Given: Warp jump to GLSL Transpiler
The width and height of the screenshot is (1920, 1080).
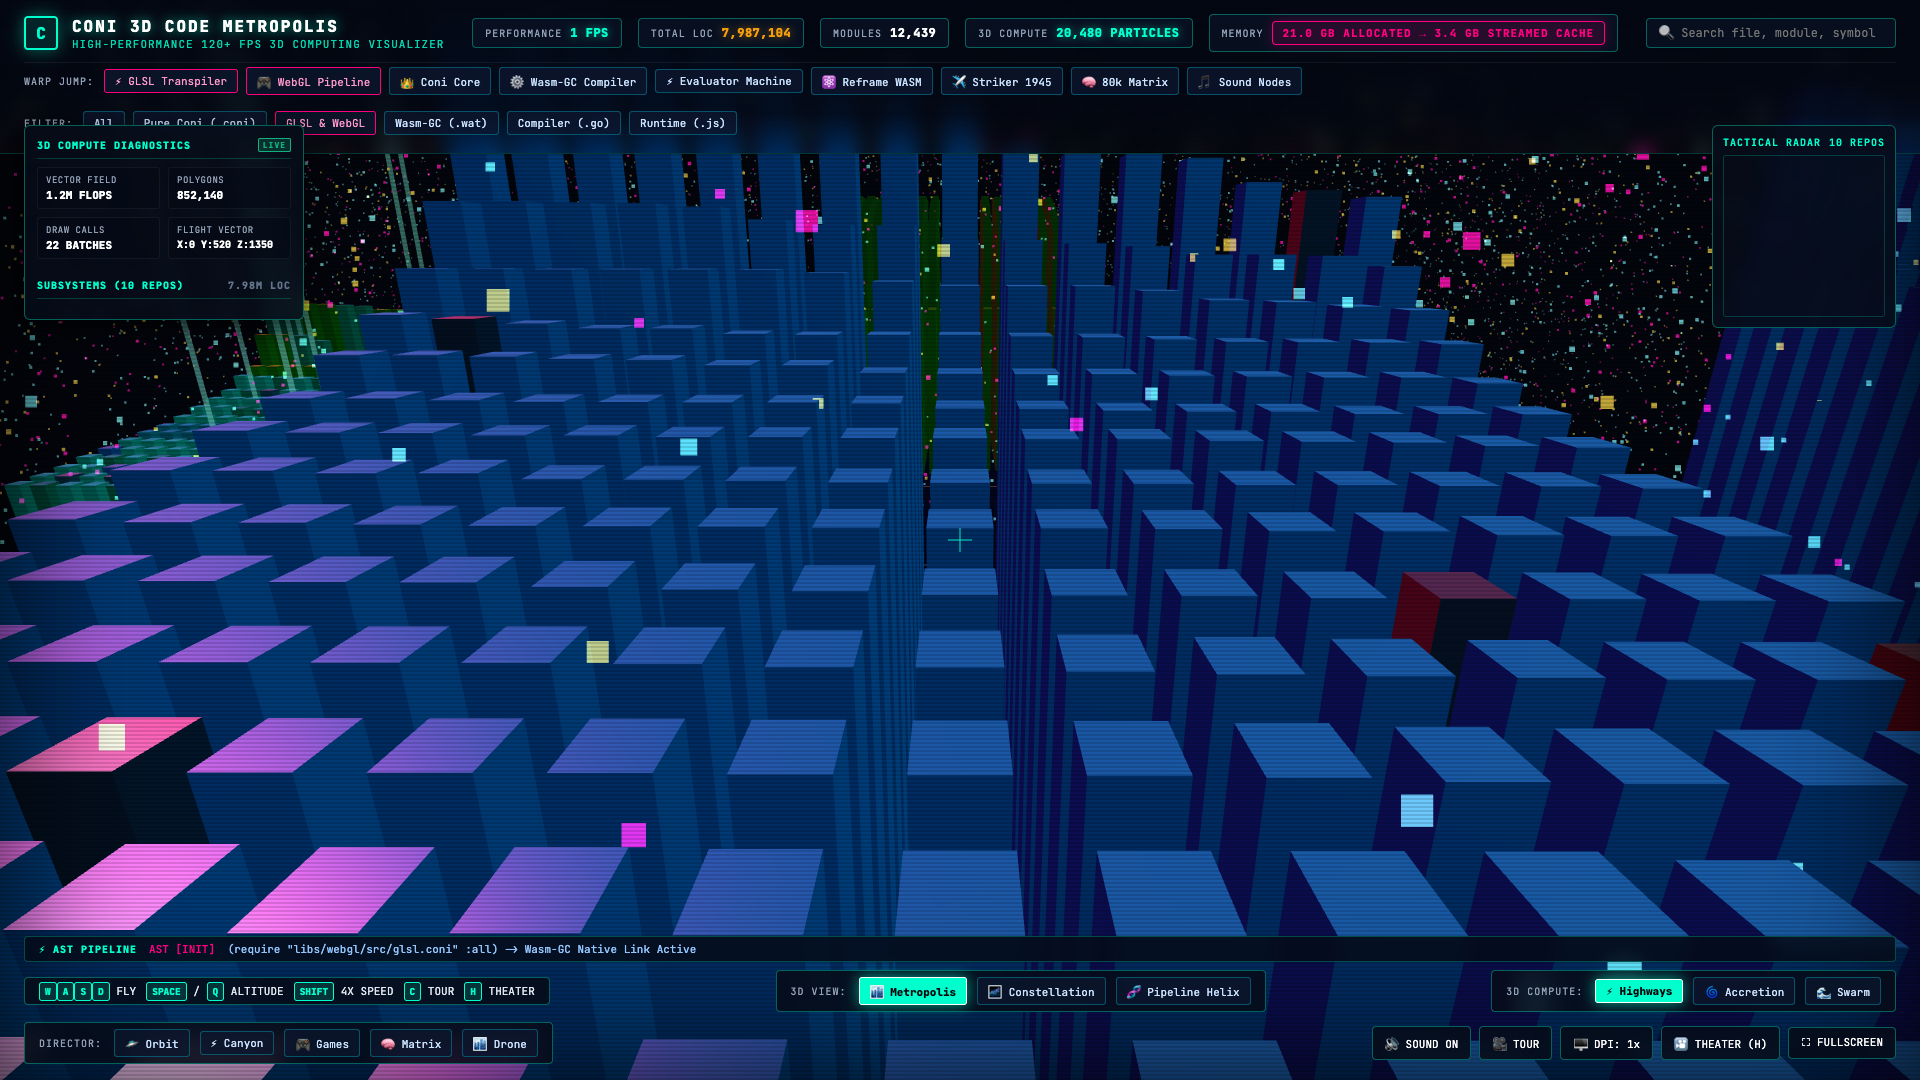Looking at the screenshot, I should [171, 81].
